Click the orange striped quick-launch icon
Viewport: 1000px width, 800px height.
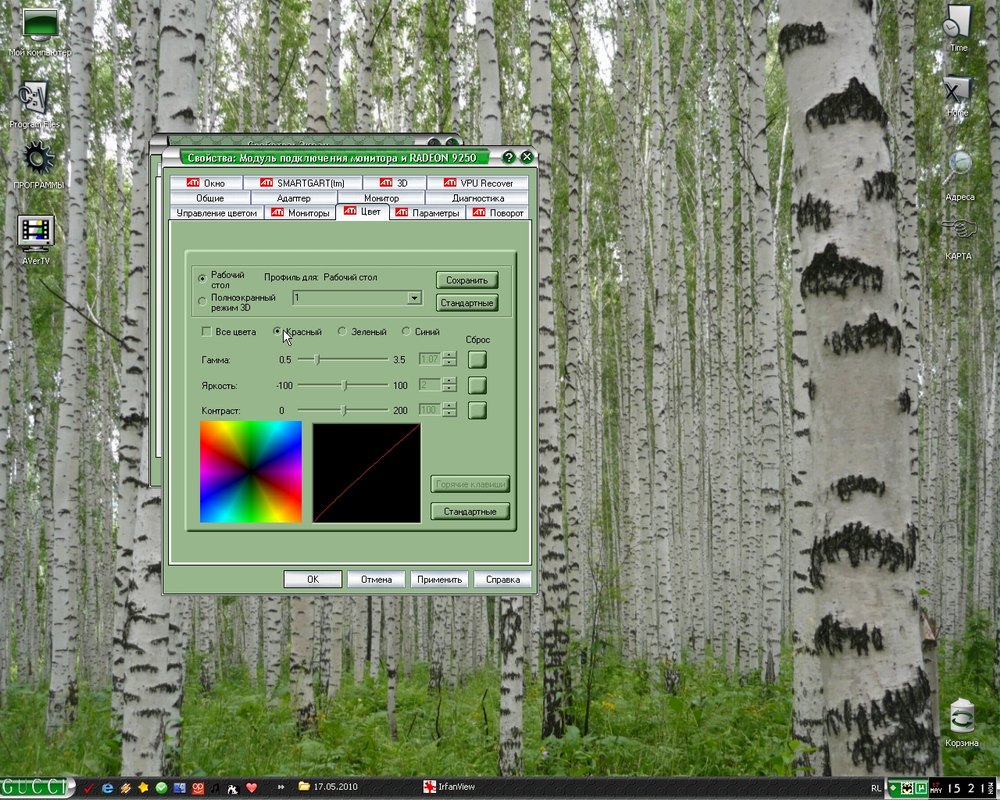point(125,788)
